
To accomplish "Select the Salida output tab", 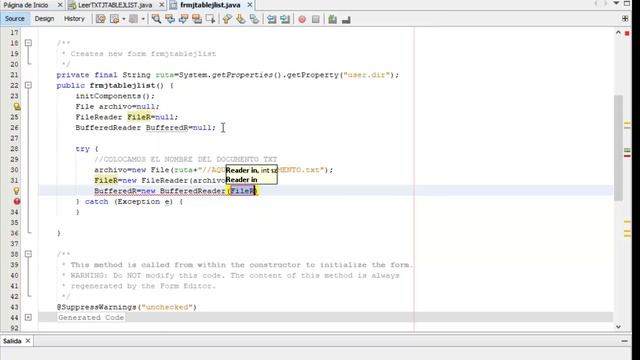I will pos(12,341).
